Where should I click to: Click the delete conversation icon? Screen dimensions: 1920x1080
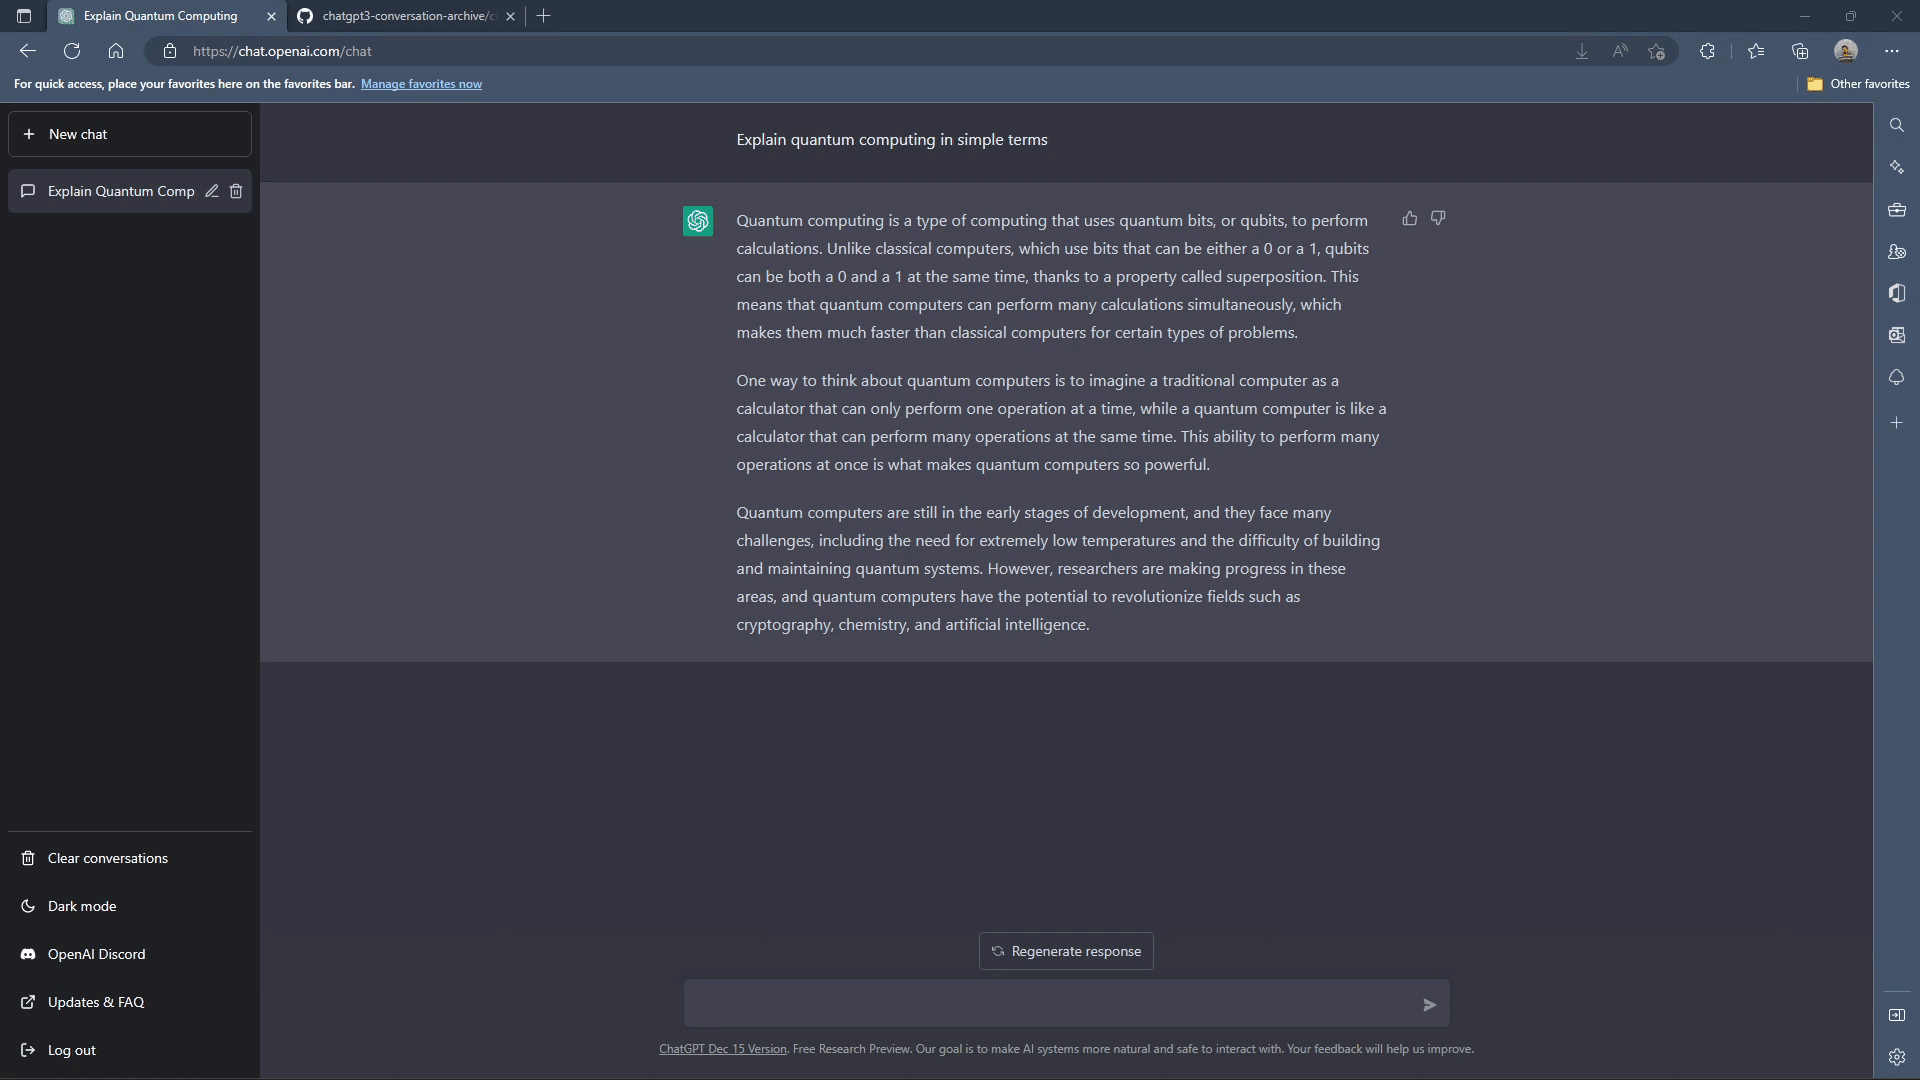click(x=235, y=191)
